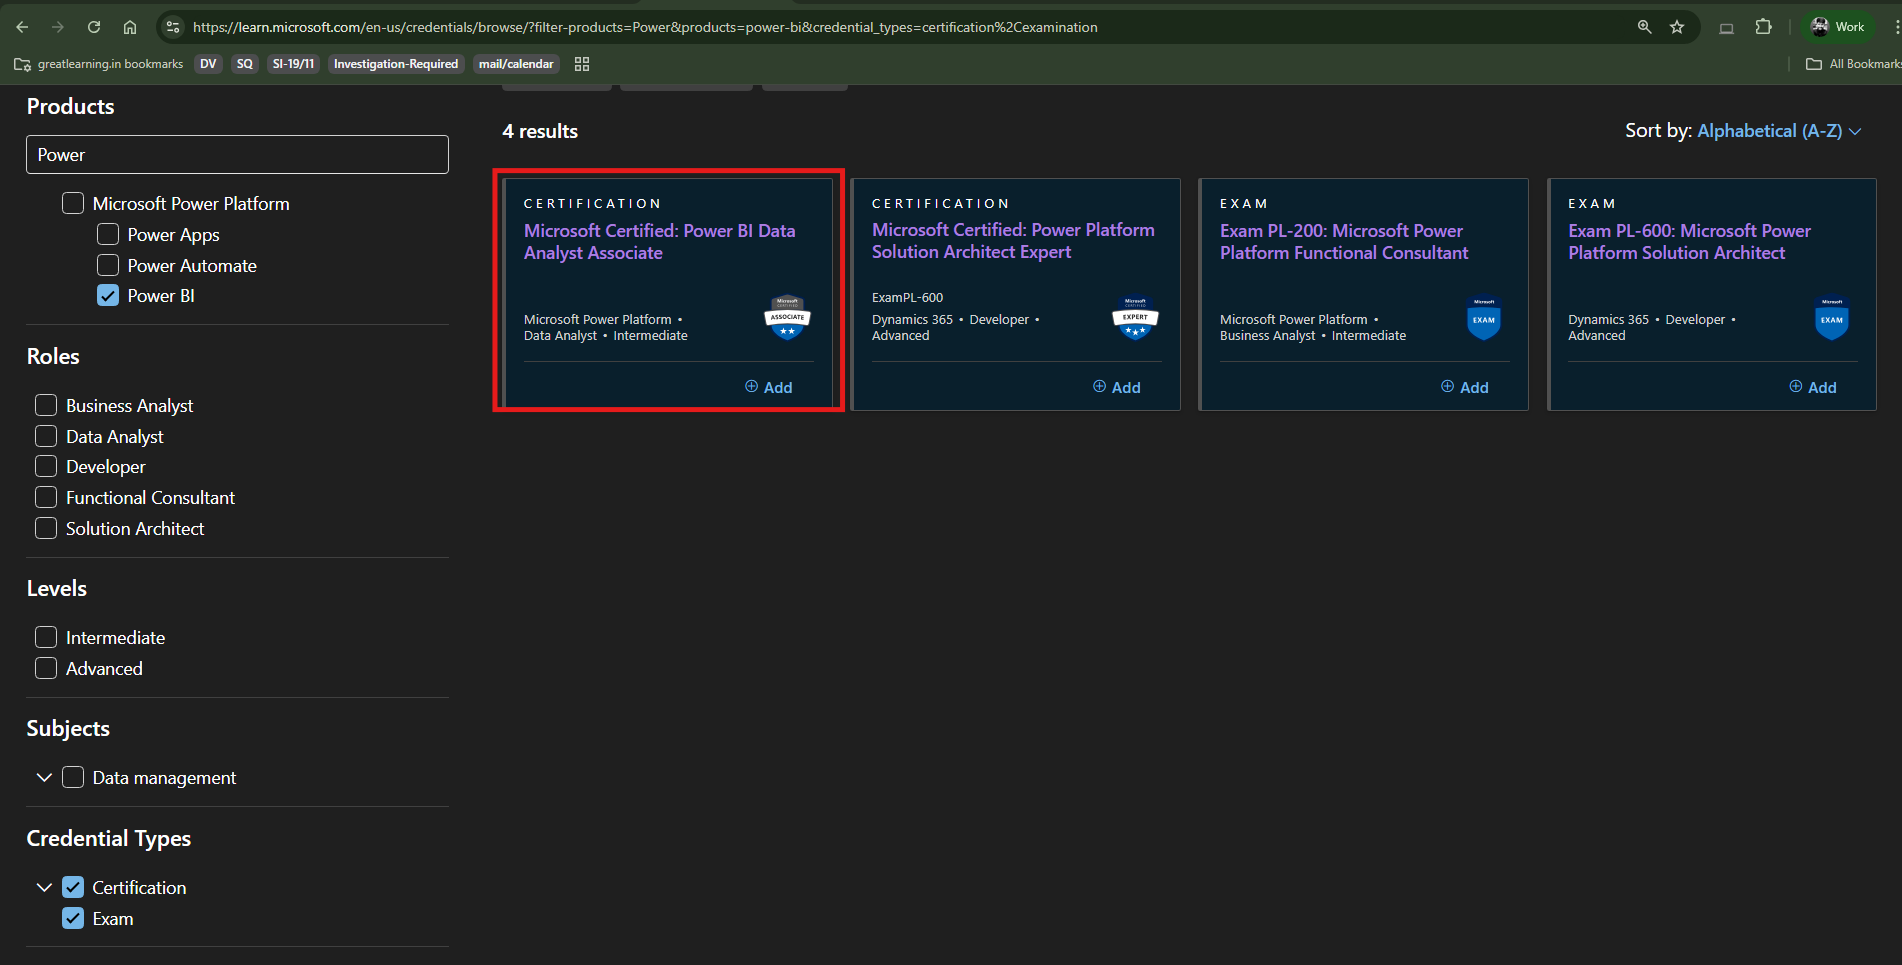Enable the Power Apps filter
Viewport: 1902px width, 965px height.
click(108, 234)
